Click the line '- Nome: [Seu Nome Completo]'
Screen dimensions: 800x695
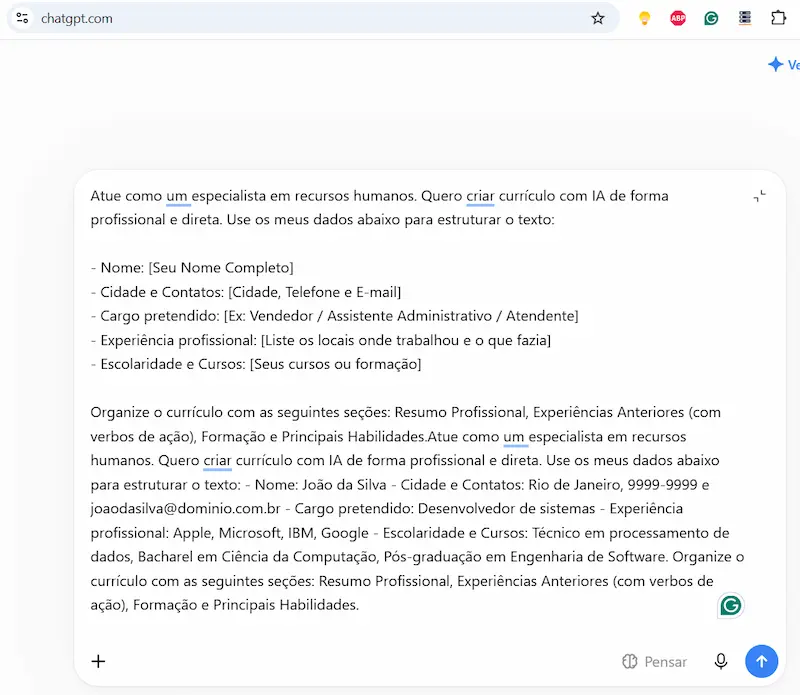[x=192, y=268]
